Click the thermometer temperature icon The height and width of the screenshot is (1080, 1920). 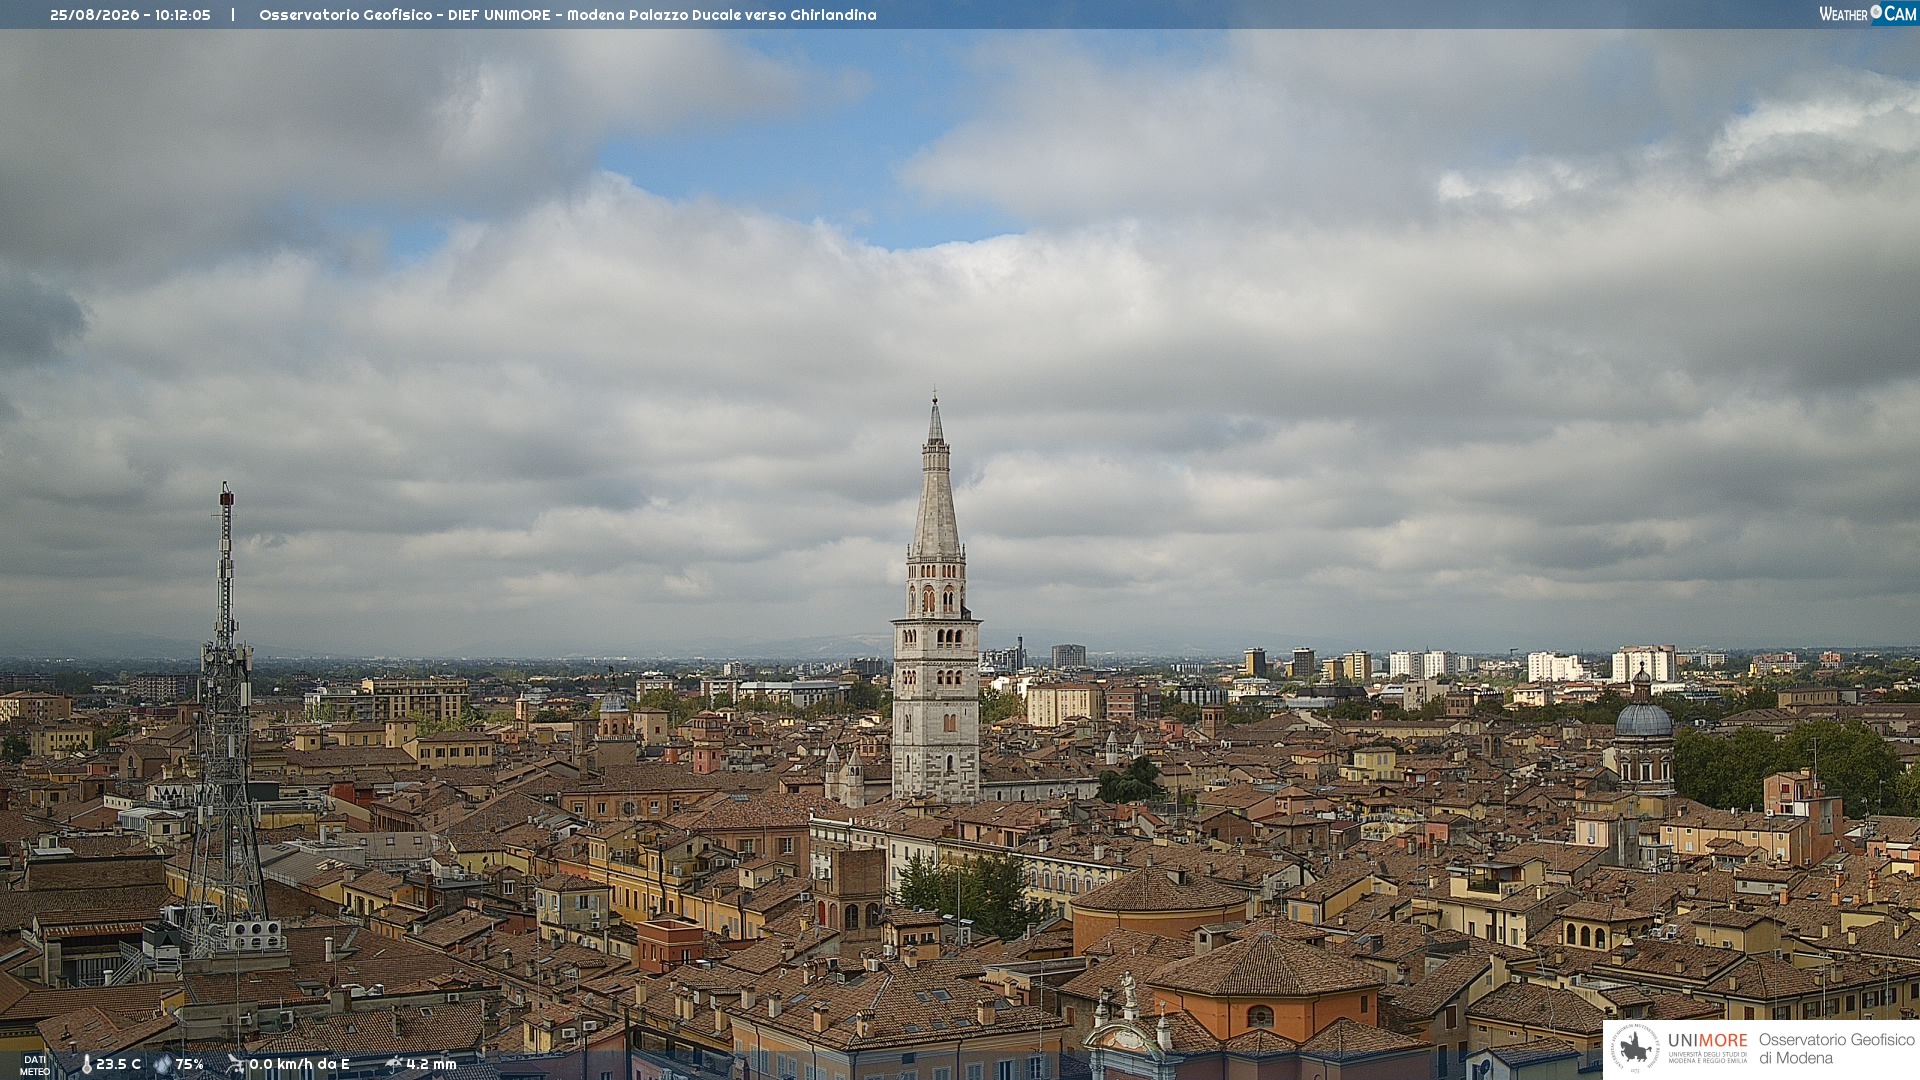[86, 1065]
